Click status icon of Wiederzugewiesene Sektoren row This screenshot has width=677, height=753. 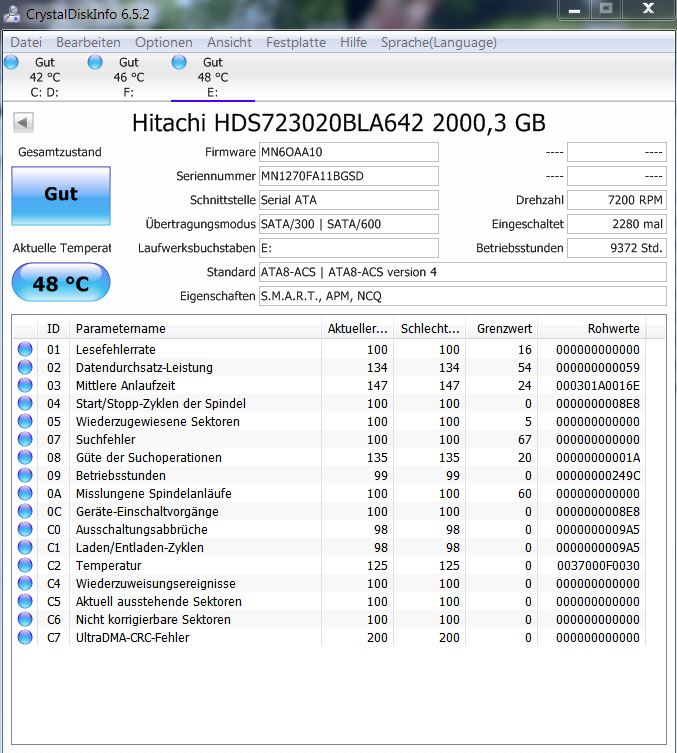click(25, 421)
